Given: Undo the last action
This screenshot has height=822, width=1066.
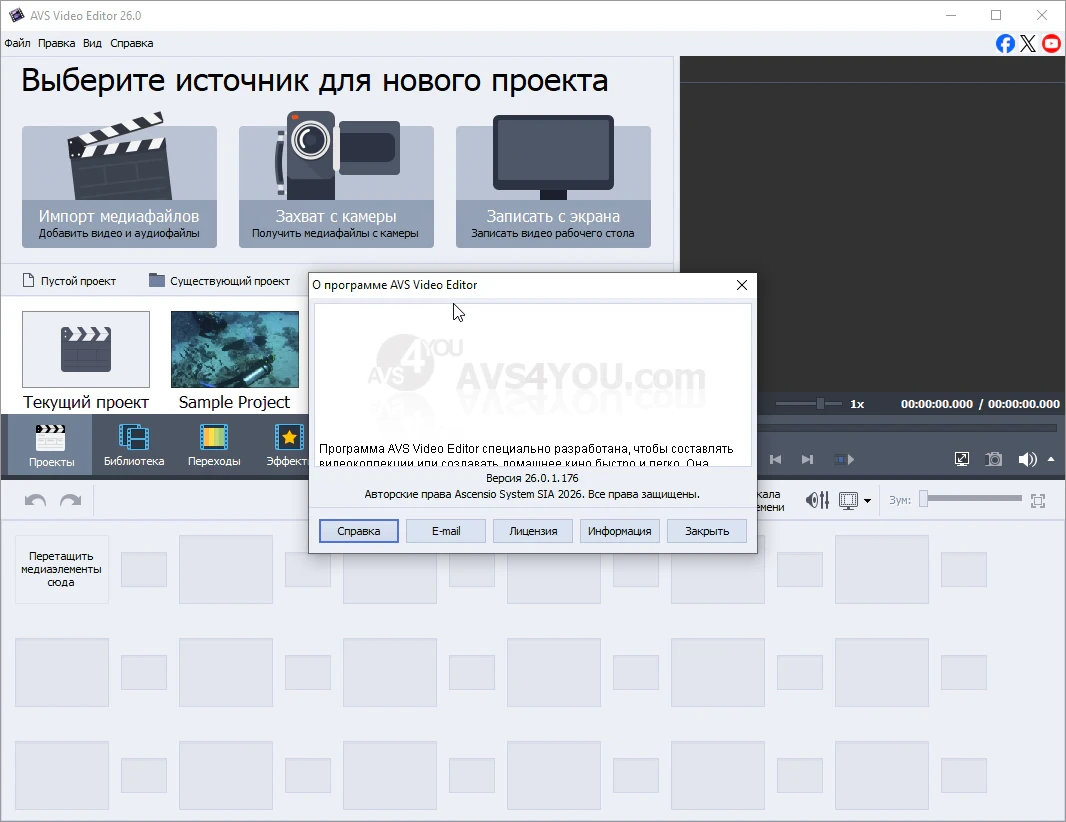Looking at the screenshot, I should pyautogui.click(x=35, y=501).
